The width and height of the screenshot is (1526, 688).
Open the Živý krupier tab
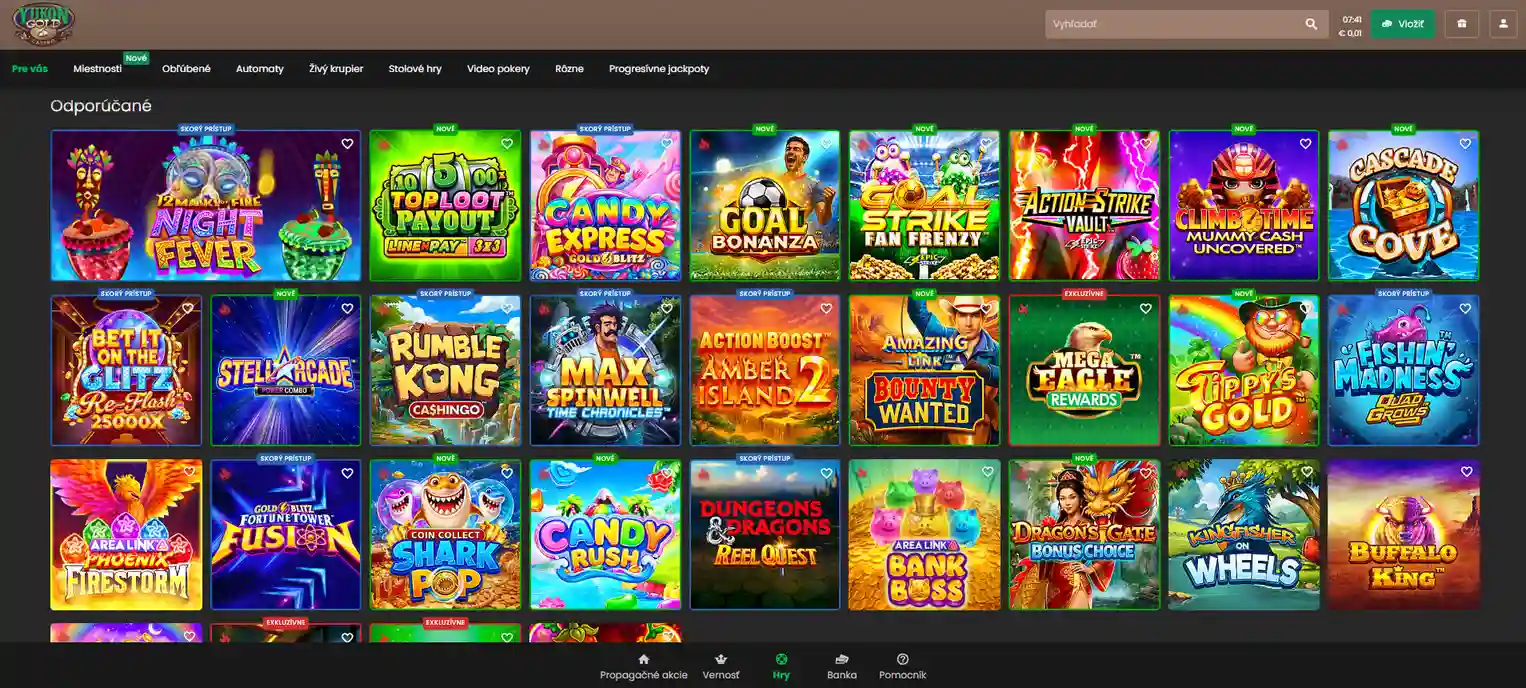pyautogui.click(x=336, y=69)
